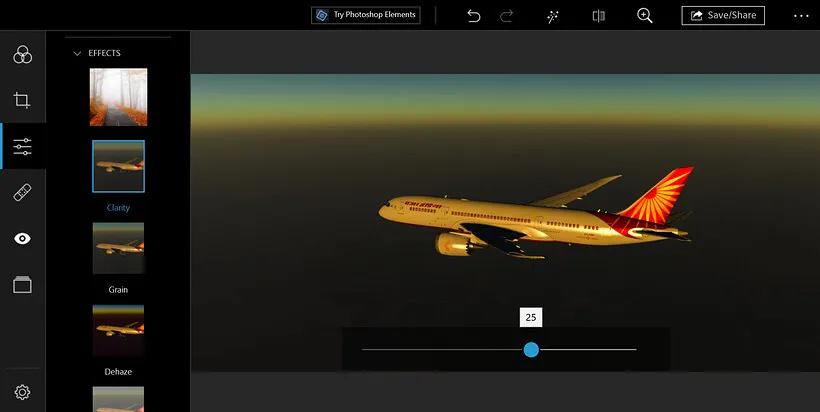Select the Spot Heal bandage tool
Image resolution: width=820 pixels, height=412 pixels.
coord(22,193)
